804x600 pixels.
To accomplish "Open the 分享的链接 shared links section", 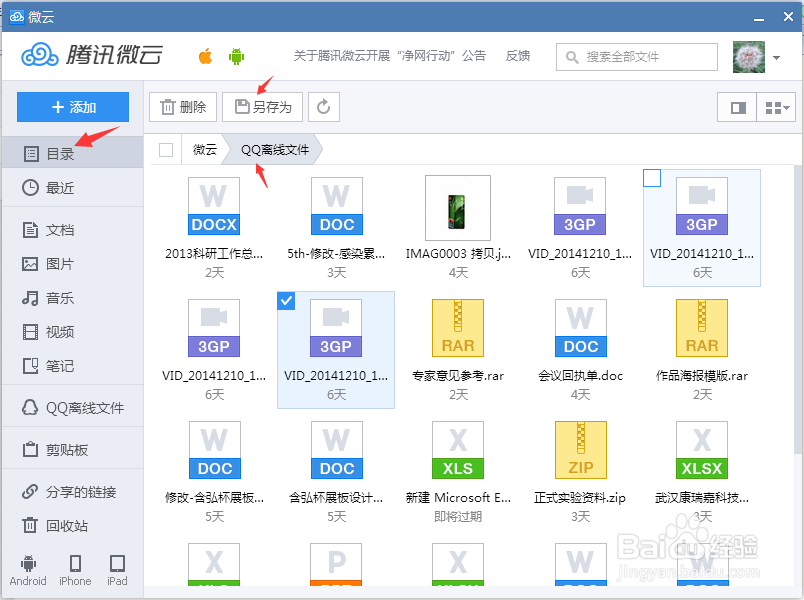I will (72, 492).
